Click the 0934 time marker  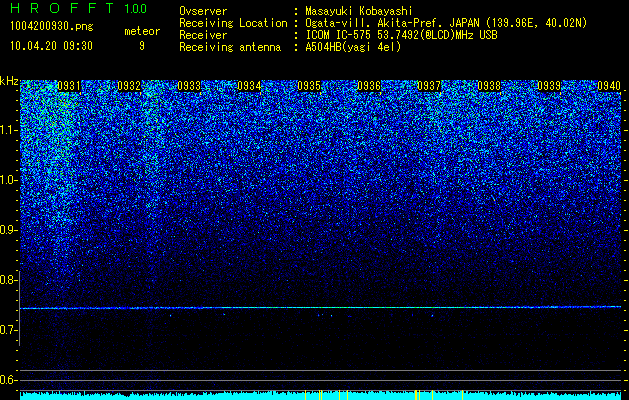pos(249,86)
